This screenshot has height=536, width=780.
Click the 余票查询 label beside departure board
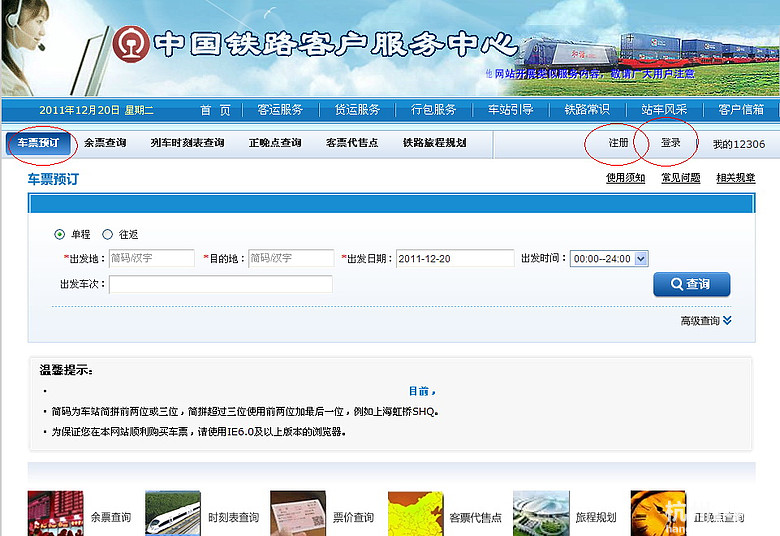tap(110, 518)
